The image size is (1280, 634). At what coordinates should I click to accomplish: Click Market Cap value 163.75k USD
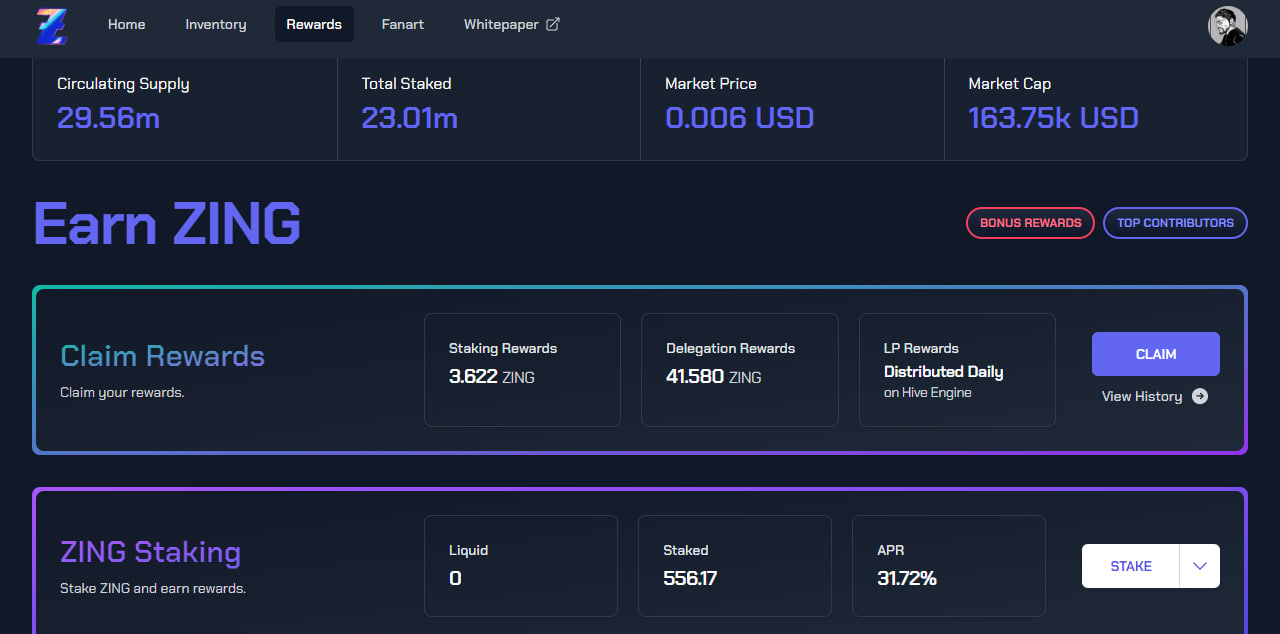click(x=1054, y=118)
